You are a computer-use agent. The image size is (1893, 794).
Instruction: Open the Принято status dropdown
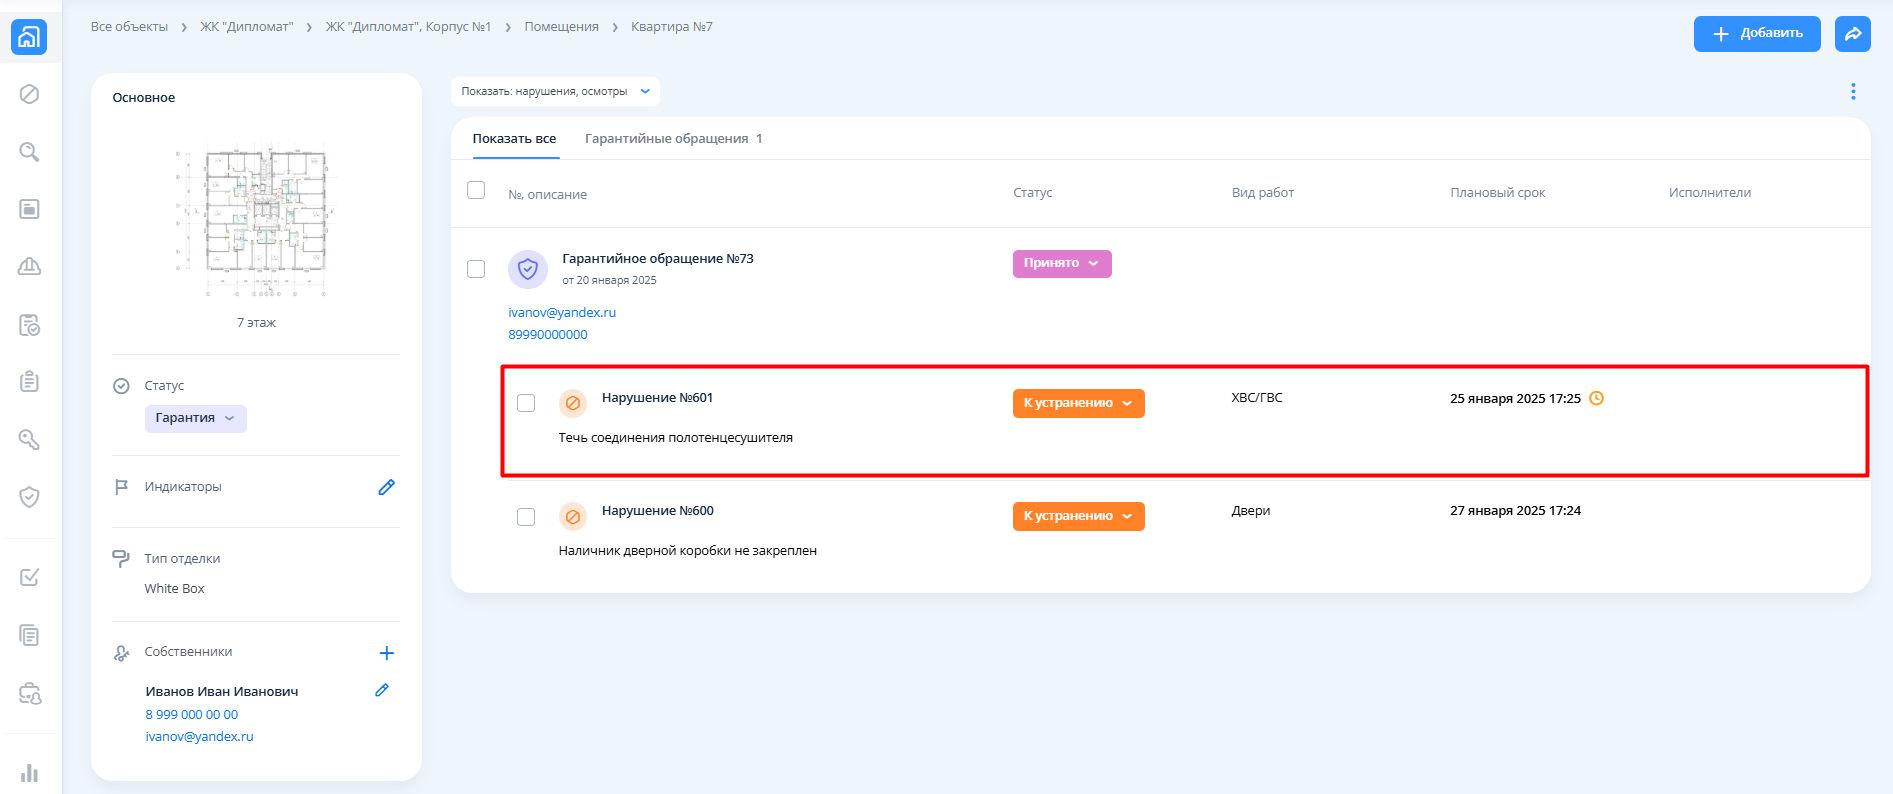[1061, 264]
